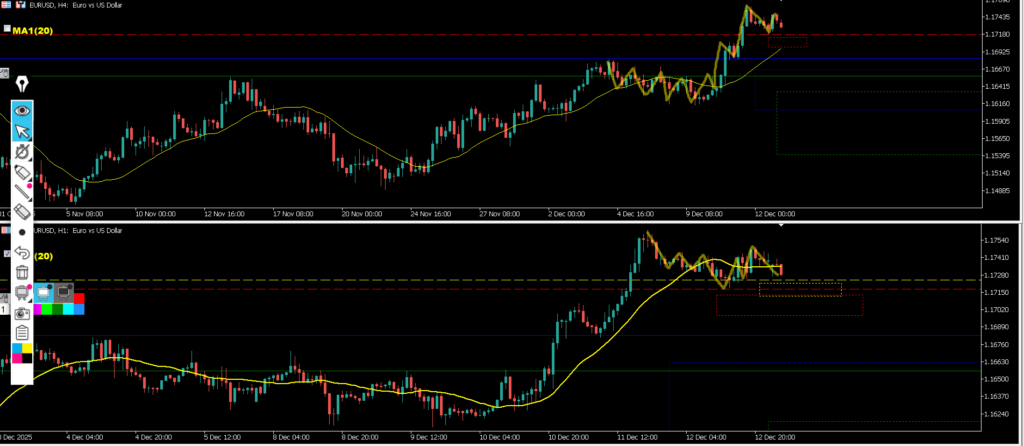Select the highlighter tool
The width and height of the screenshot is (1024, 446).
22,172
